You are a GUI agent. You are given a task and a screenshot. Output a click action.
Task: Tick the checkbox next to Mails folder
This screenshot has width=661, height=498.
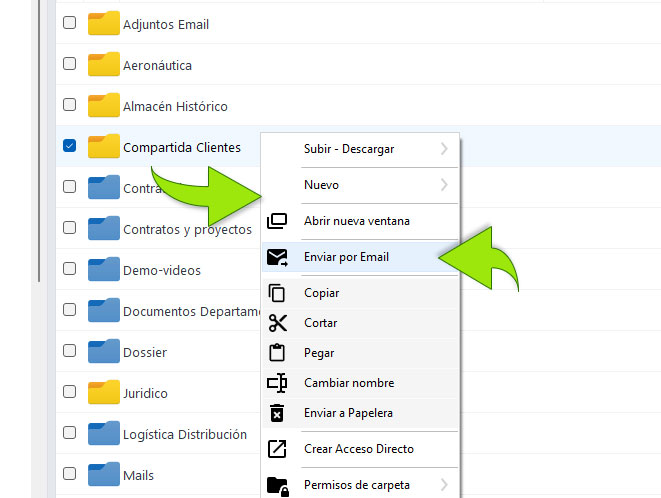69,474
